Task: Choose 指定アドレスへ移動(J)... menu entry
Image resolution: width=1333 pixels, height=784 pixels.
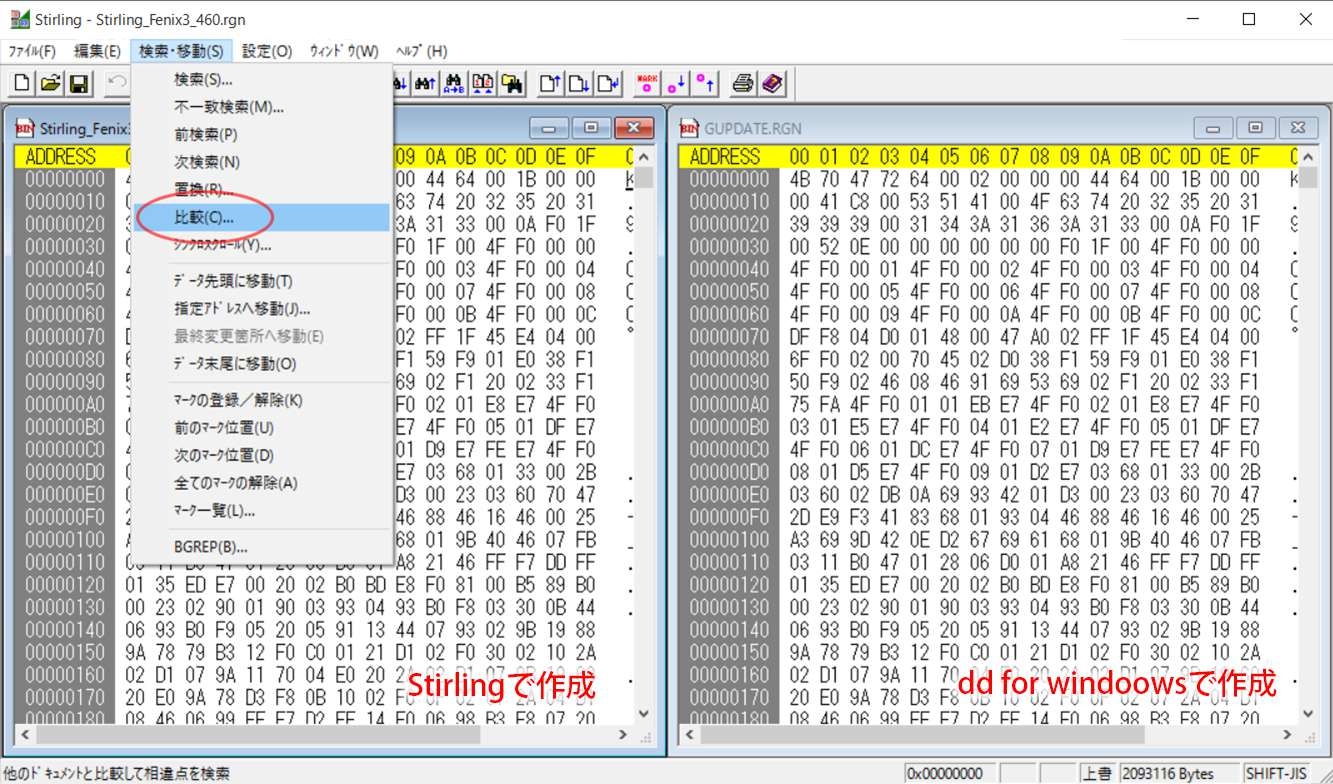Action: click(x=262, y=309)
